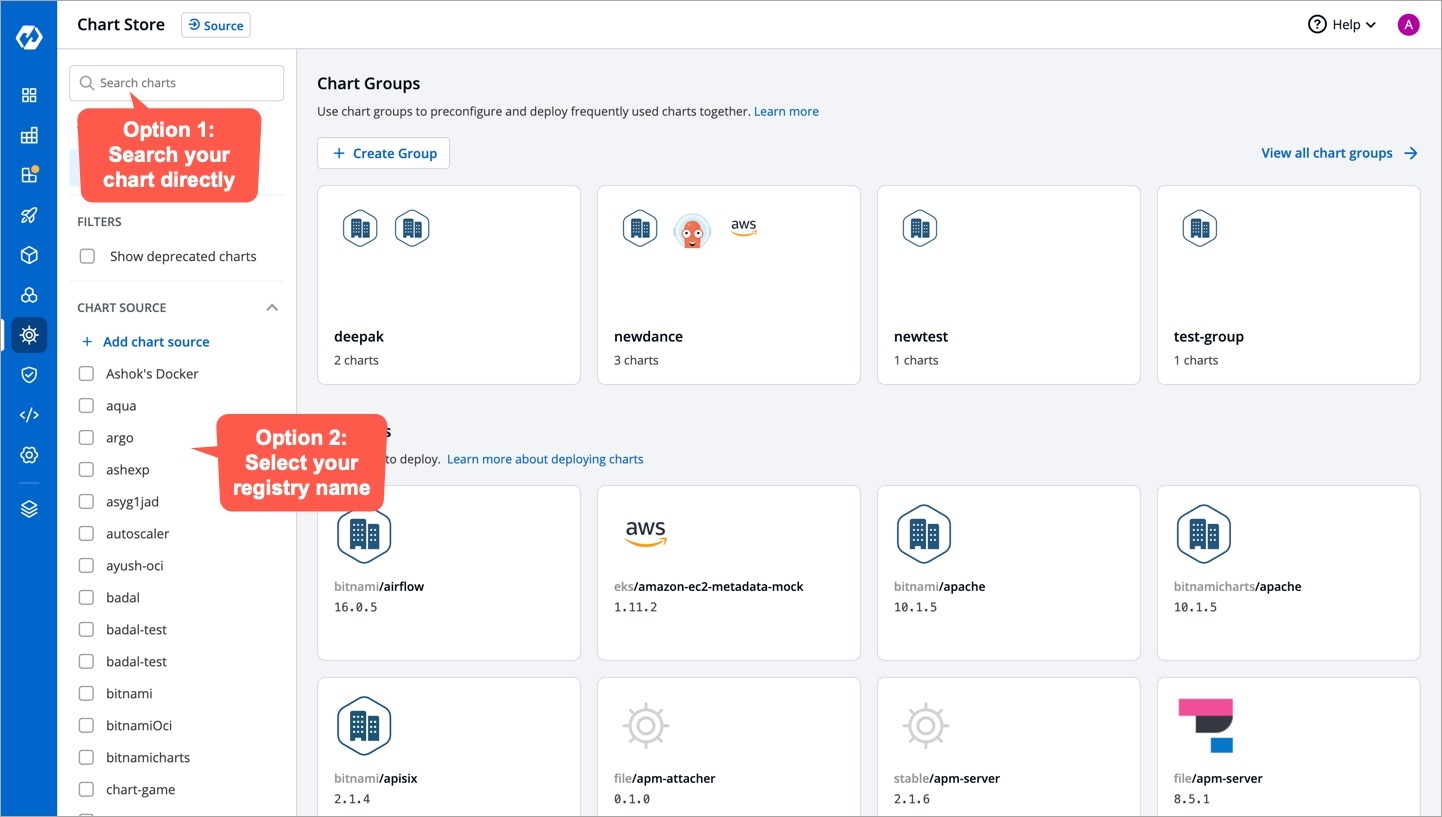Click the Source button beside Chart Store
The height and width of the screenshot is (817, 1442).
(x=216, y=25)
